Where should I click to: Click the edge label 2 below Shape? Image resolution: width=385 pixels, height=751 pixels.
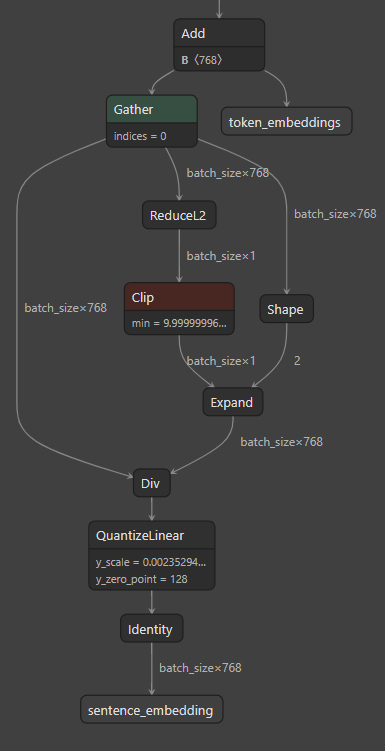297,361
